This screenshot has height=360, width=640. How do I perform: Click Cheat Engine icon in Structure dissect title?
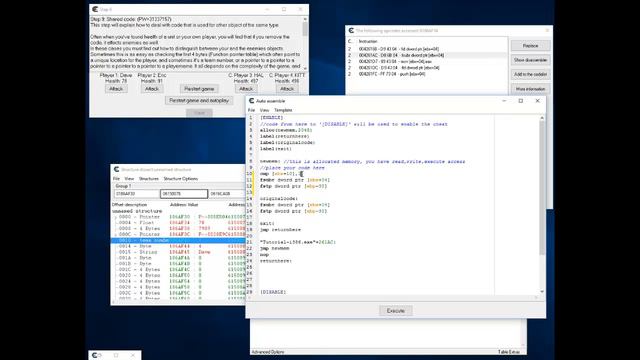(x=116, y=169)
